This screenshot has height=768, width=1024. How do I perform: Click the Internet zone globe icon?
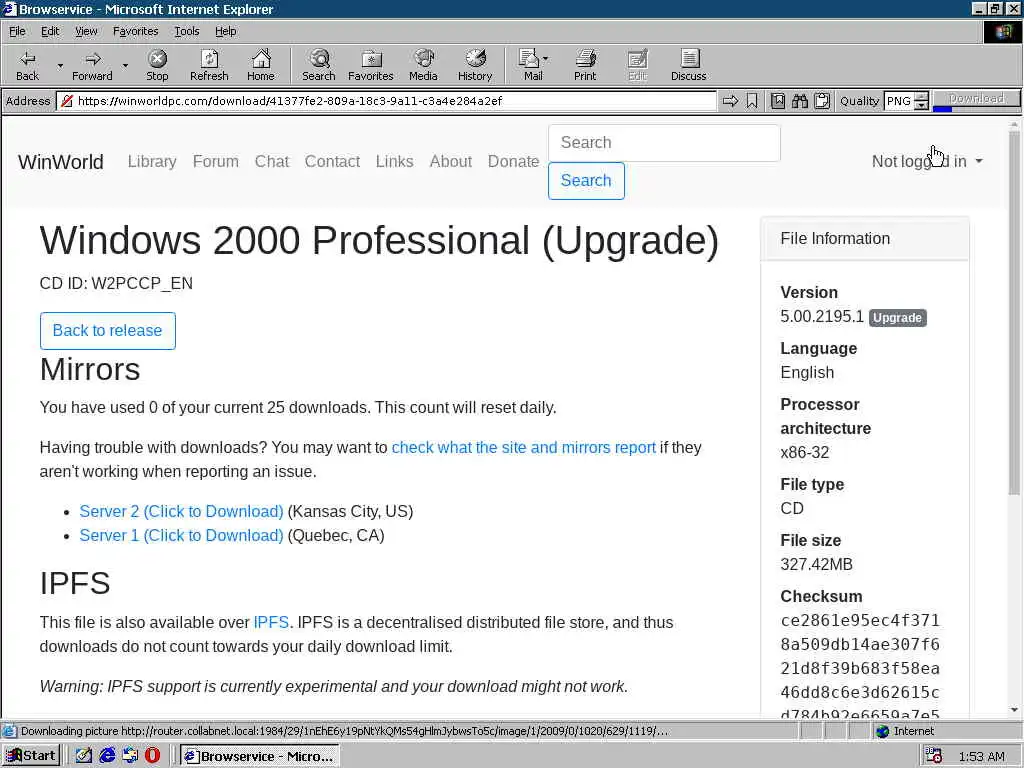click(883, 731)
